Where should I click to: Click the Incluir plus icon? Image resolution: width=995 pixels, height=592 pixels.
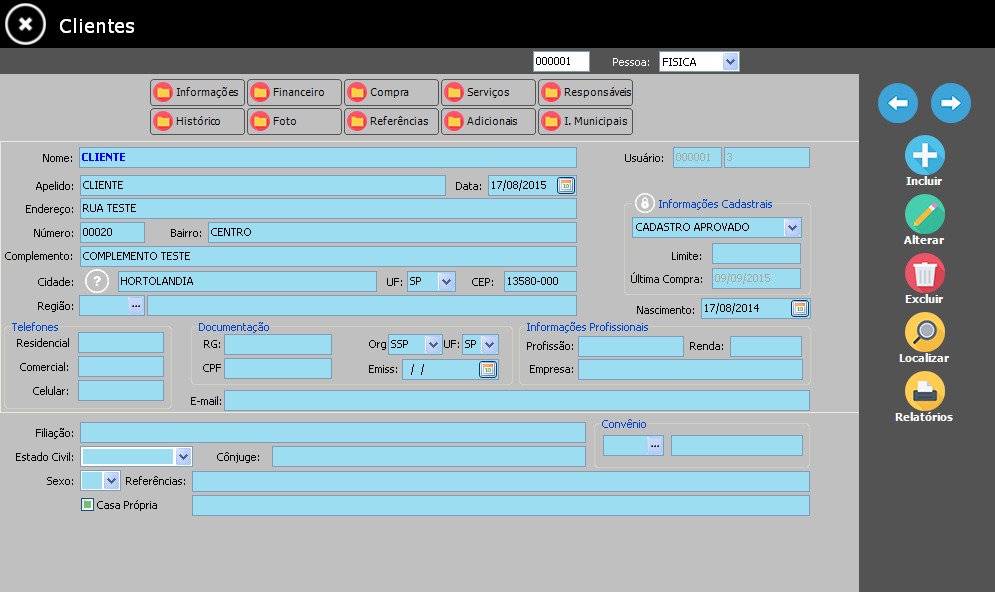tap(925, 155)
